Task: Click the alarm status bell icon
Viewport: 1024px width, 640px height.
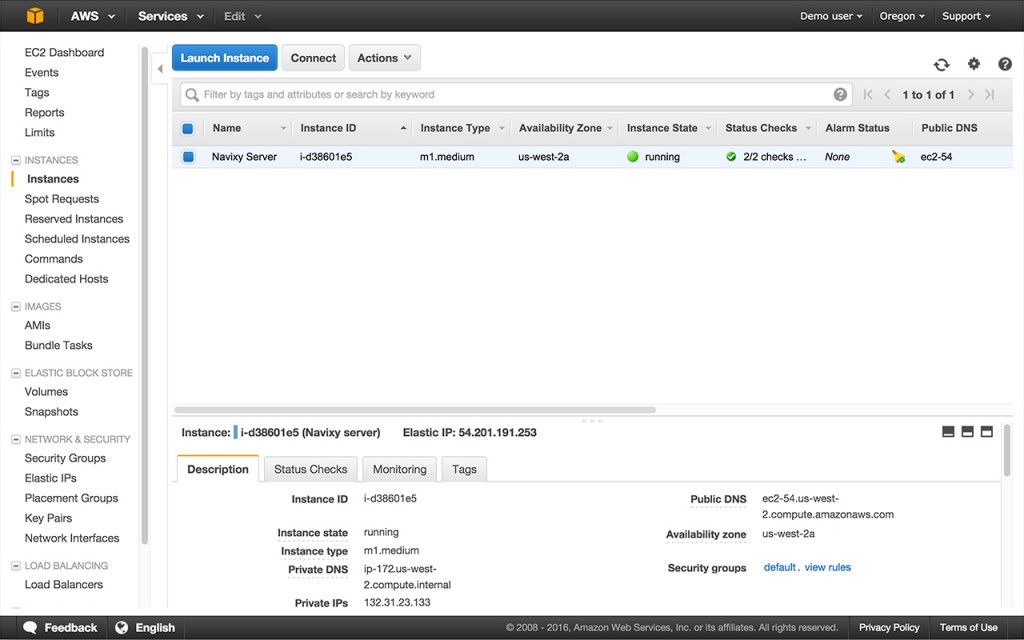Action: [x=899, y=157]
